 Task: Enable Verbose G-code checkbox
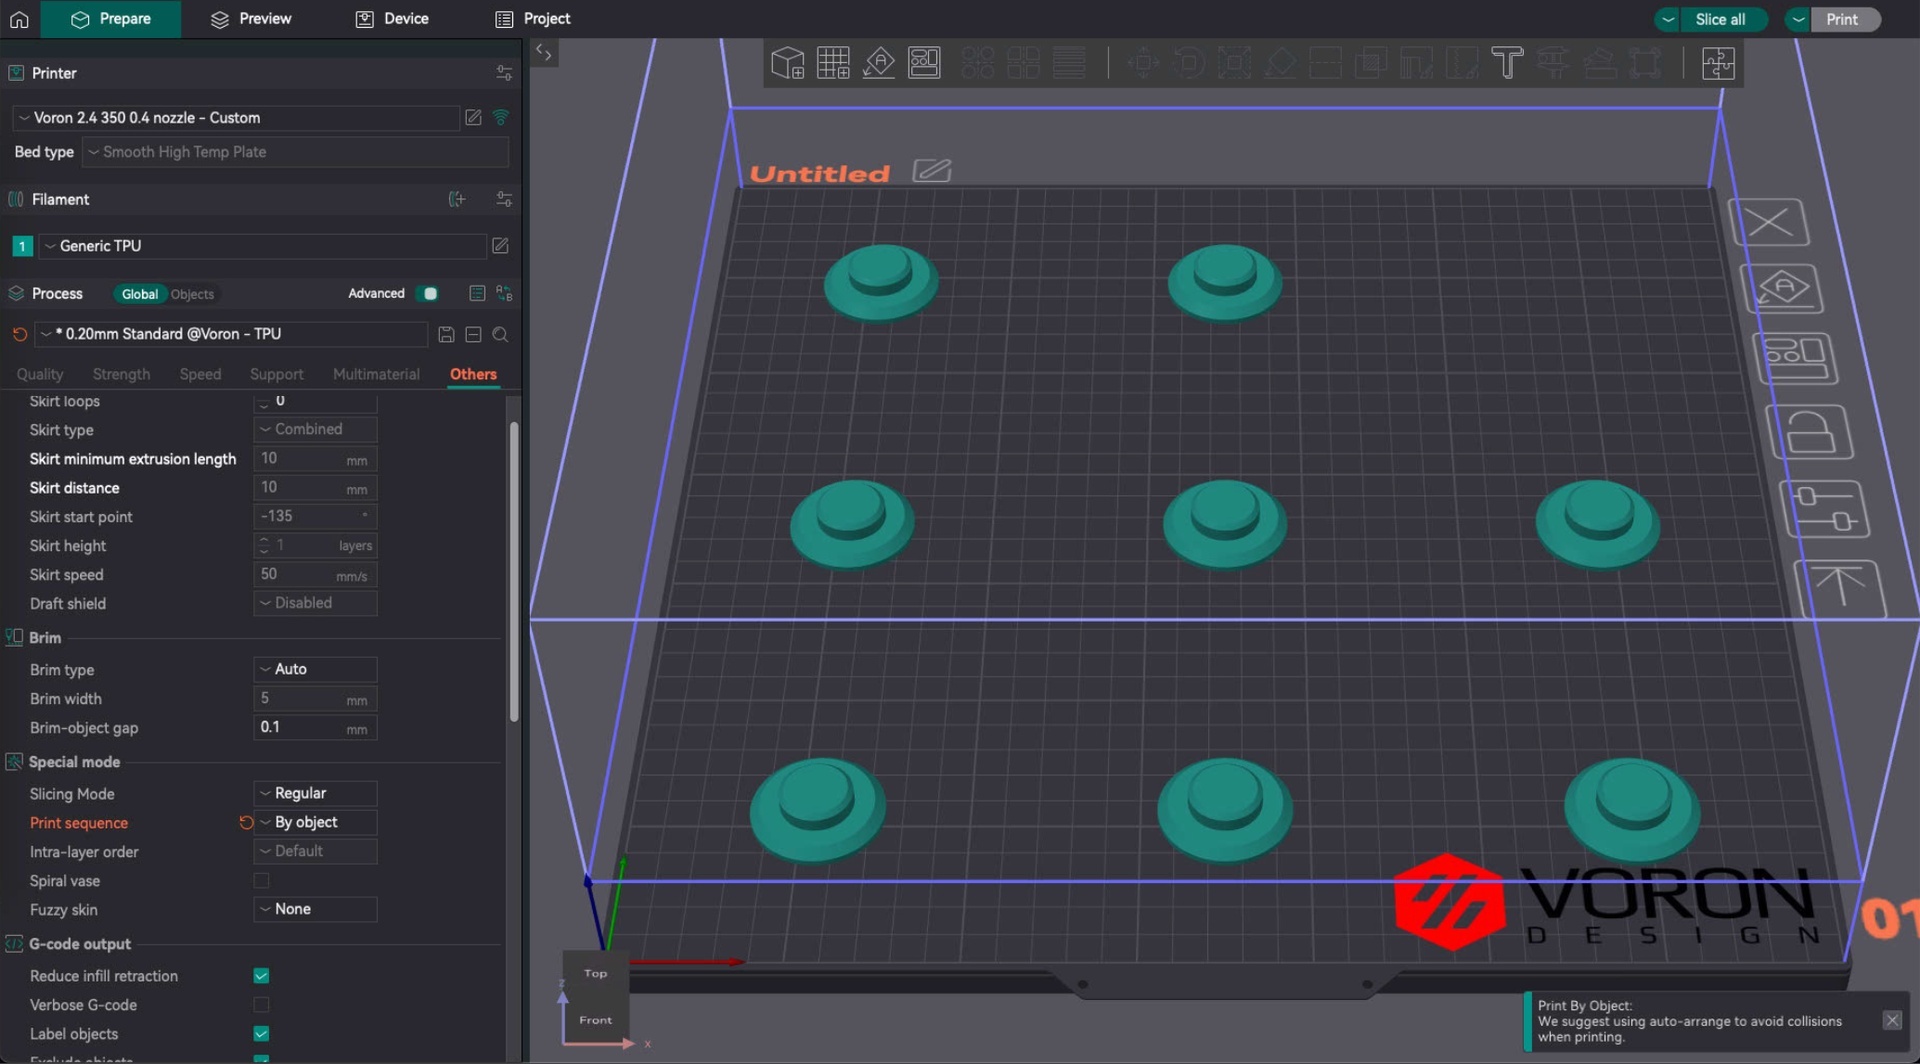click(x=261, y=1005)
